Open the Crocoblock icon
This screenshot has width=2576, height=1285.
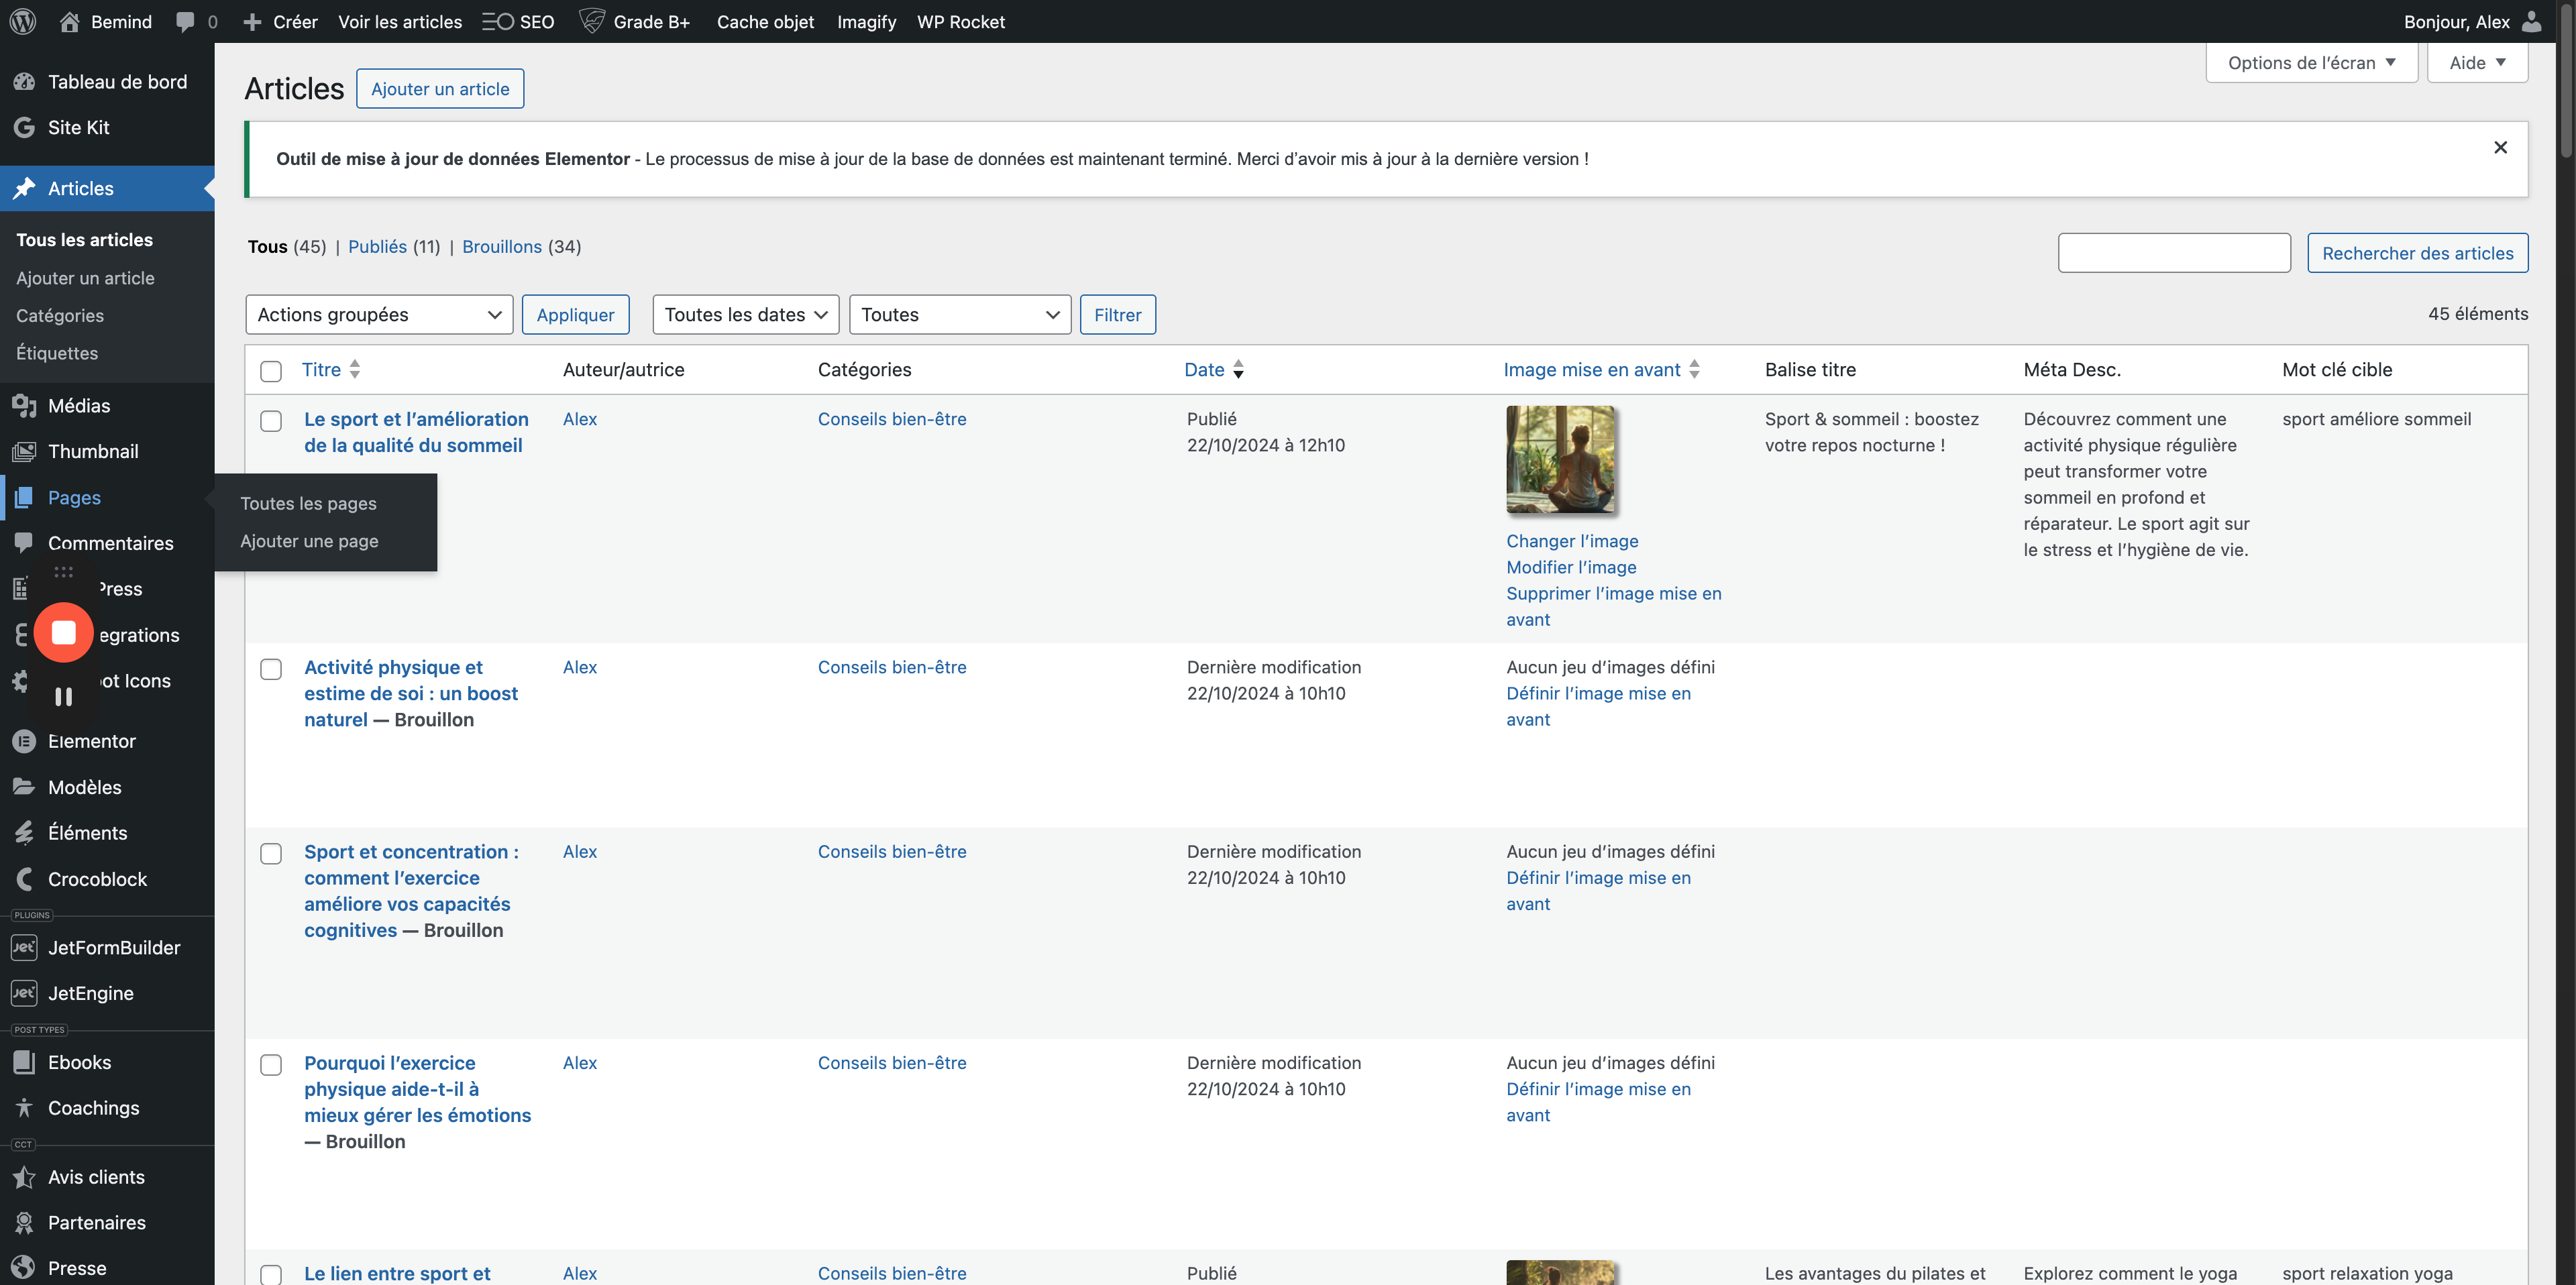tap(24, 879)
